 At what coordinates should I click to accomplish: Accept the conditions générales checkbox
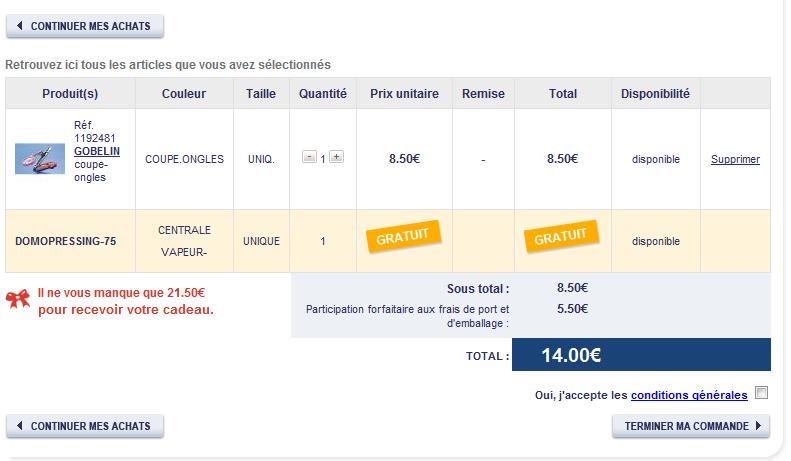pyautogui.click(x=762, y=394)
